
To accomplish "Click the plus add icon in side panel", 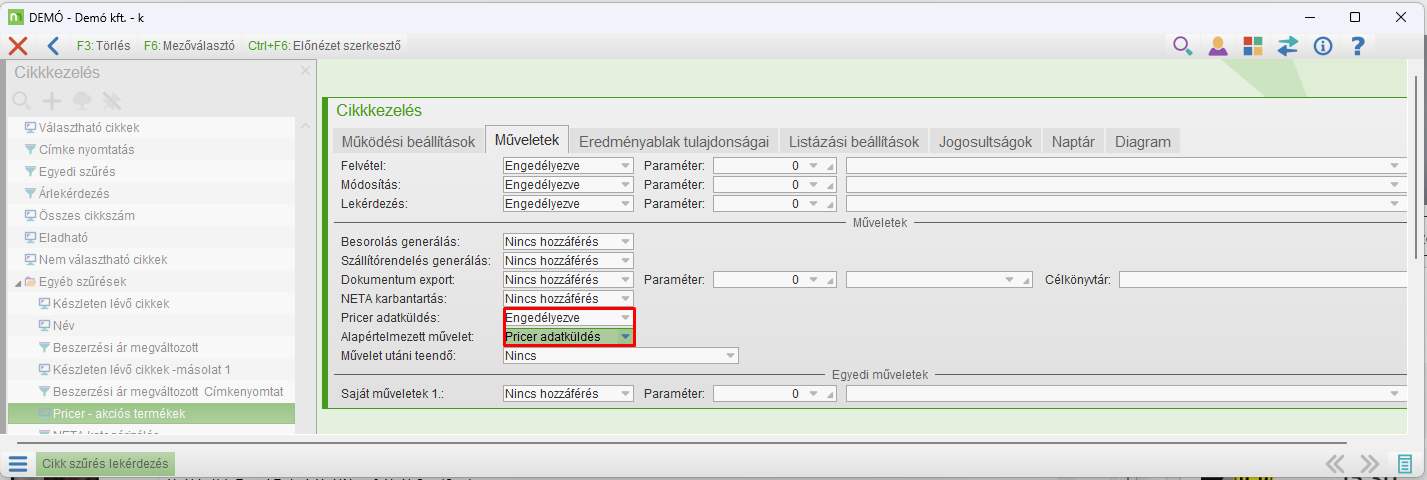I will [52, 100].
